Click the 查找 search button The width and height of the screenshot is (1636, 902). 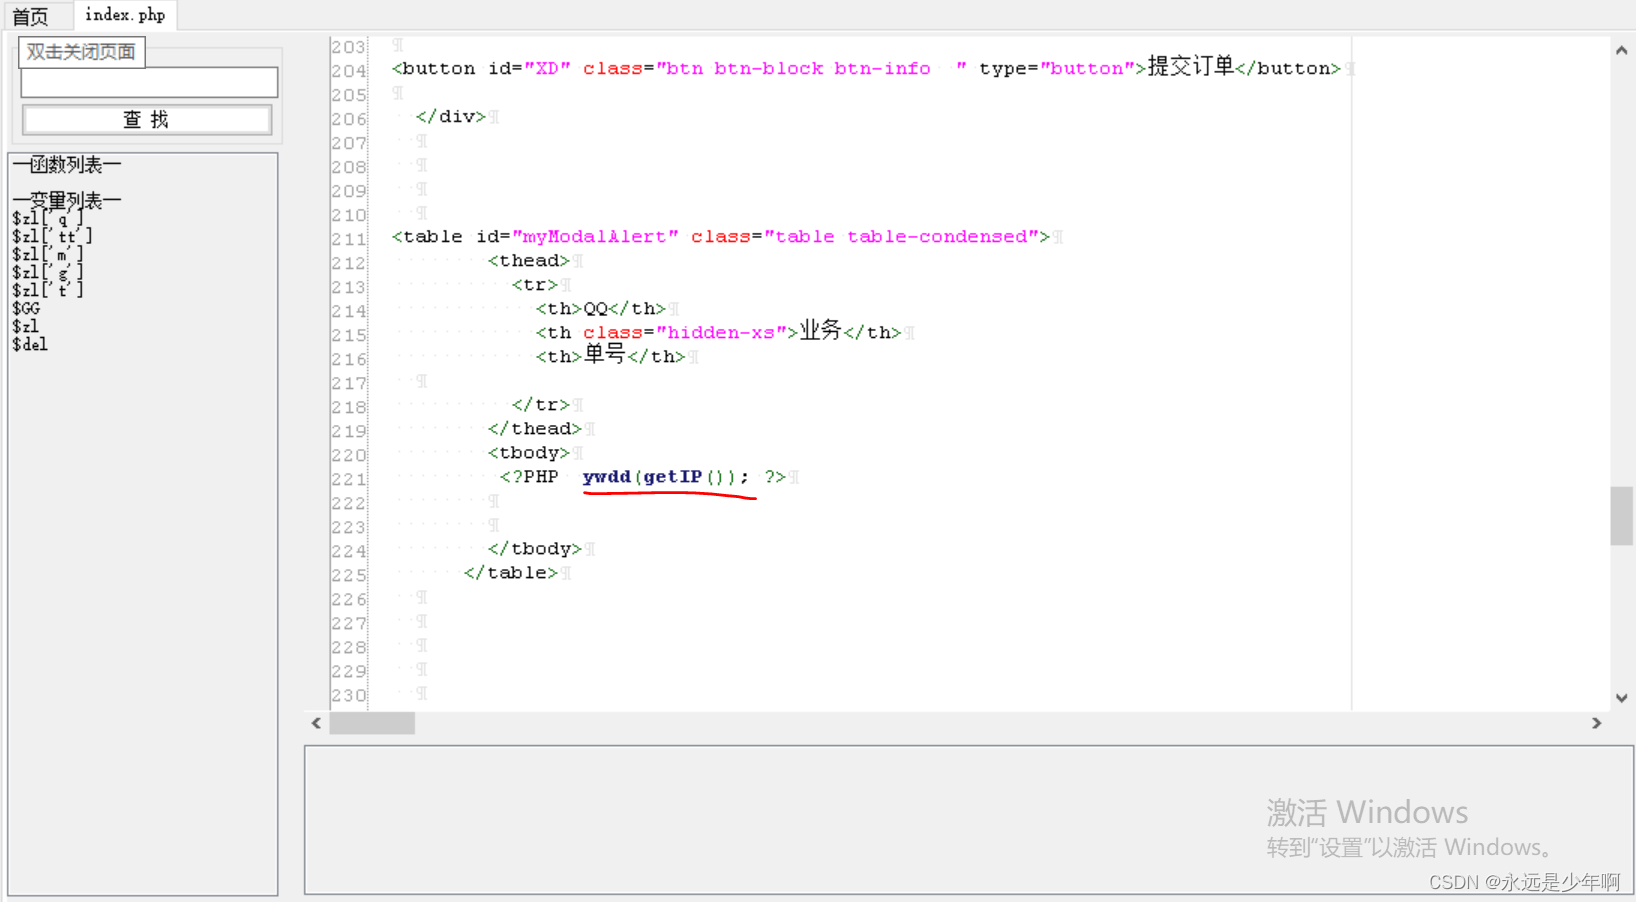[x=146, y=119]
